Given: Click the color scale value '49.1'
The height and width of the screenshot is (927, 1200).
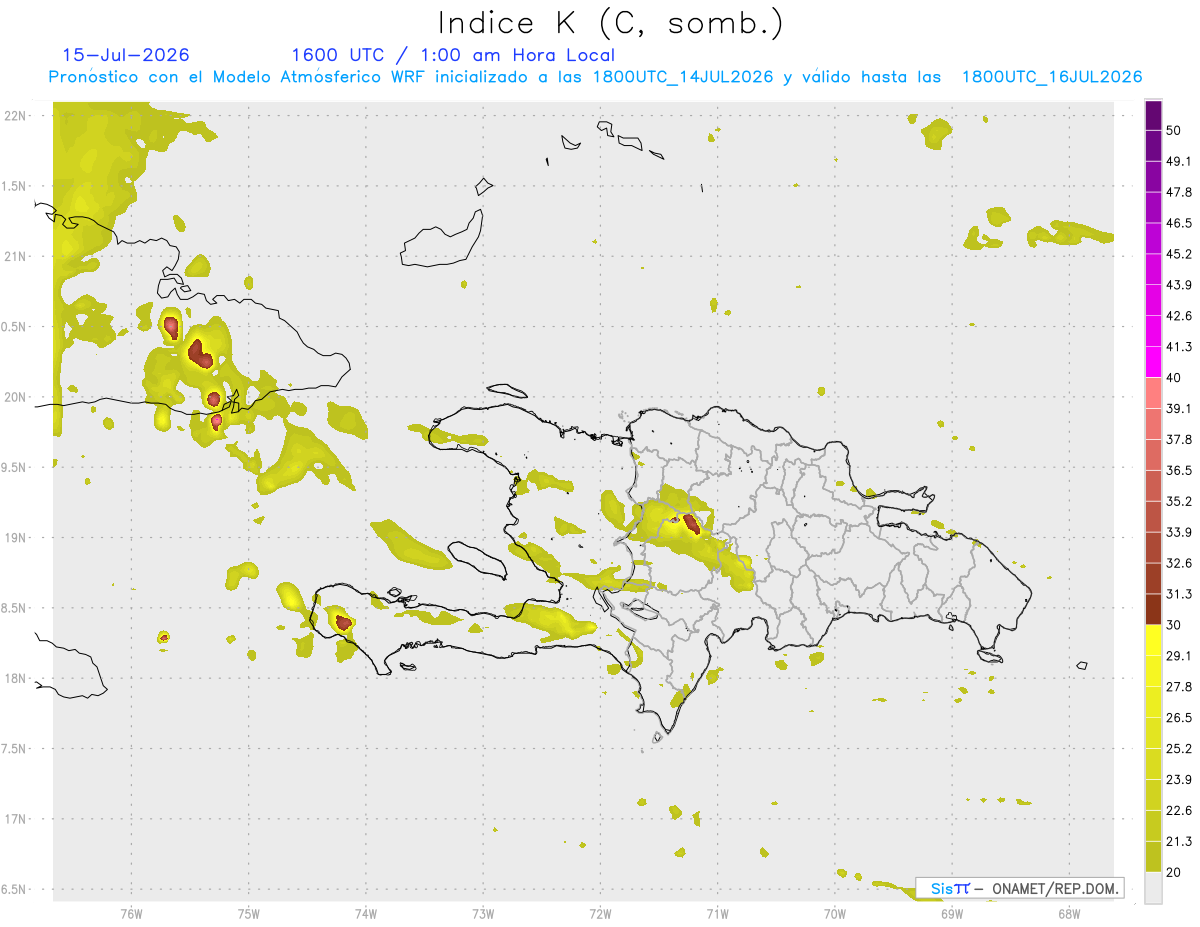Looking at the screenshot, I should 1179,162.
